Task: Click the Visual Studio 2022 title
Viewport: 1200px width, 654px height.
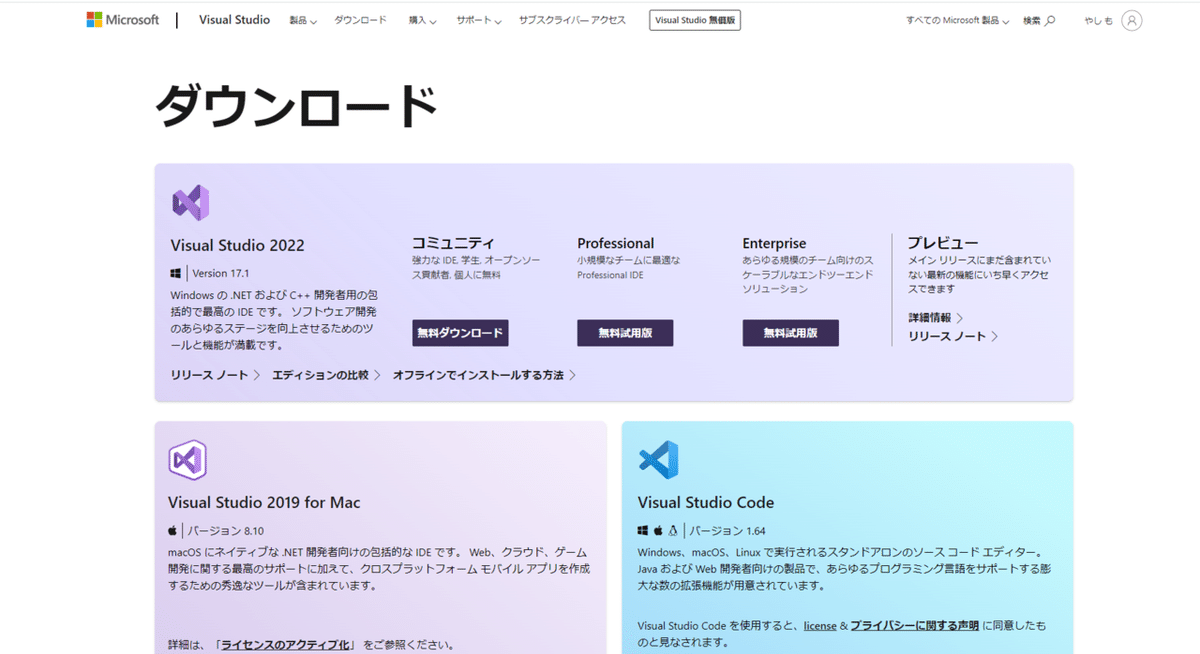Action: click(238, 245)
